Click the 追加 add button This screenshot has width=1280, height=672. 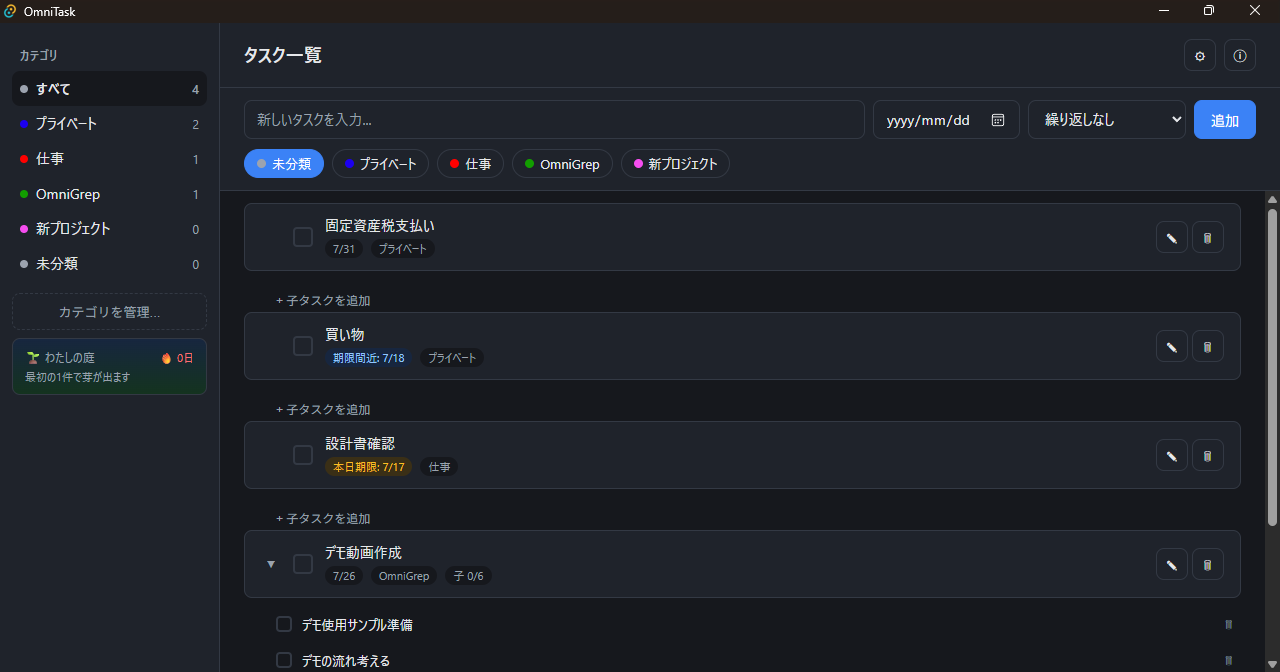[x=1225, y=120]
